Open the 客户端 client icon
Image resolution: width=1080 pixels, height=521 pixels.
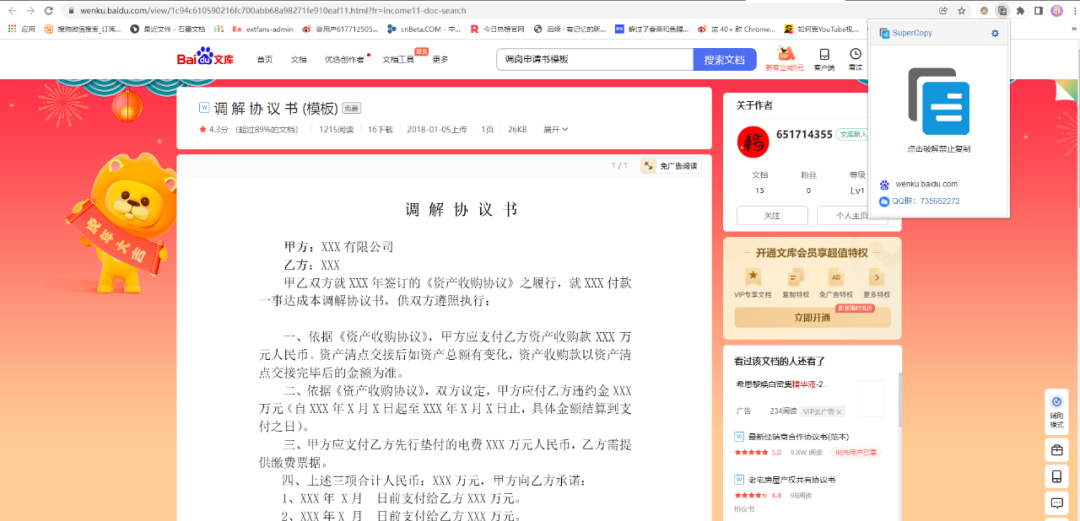(824, 59)
